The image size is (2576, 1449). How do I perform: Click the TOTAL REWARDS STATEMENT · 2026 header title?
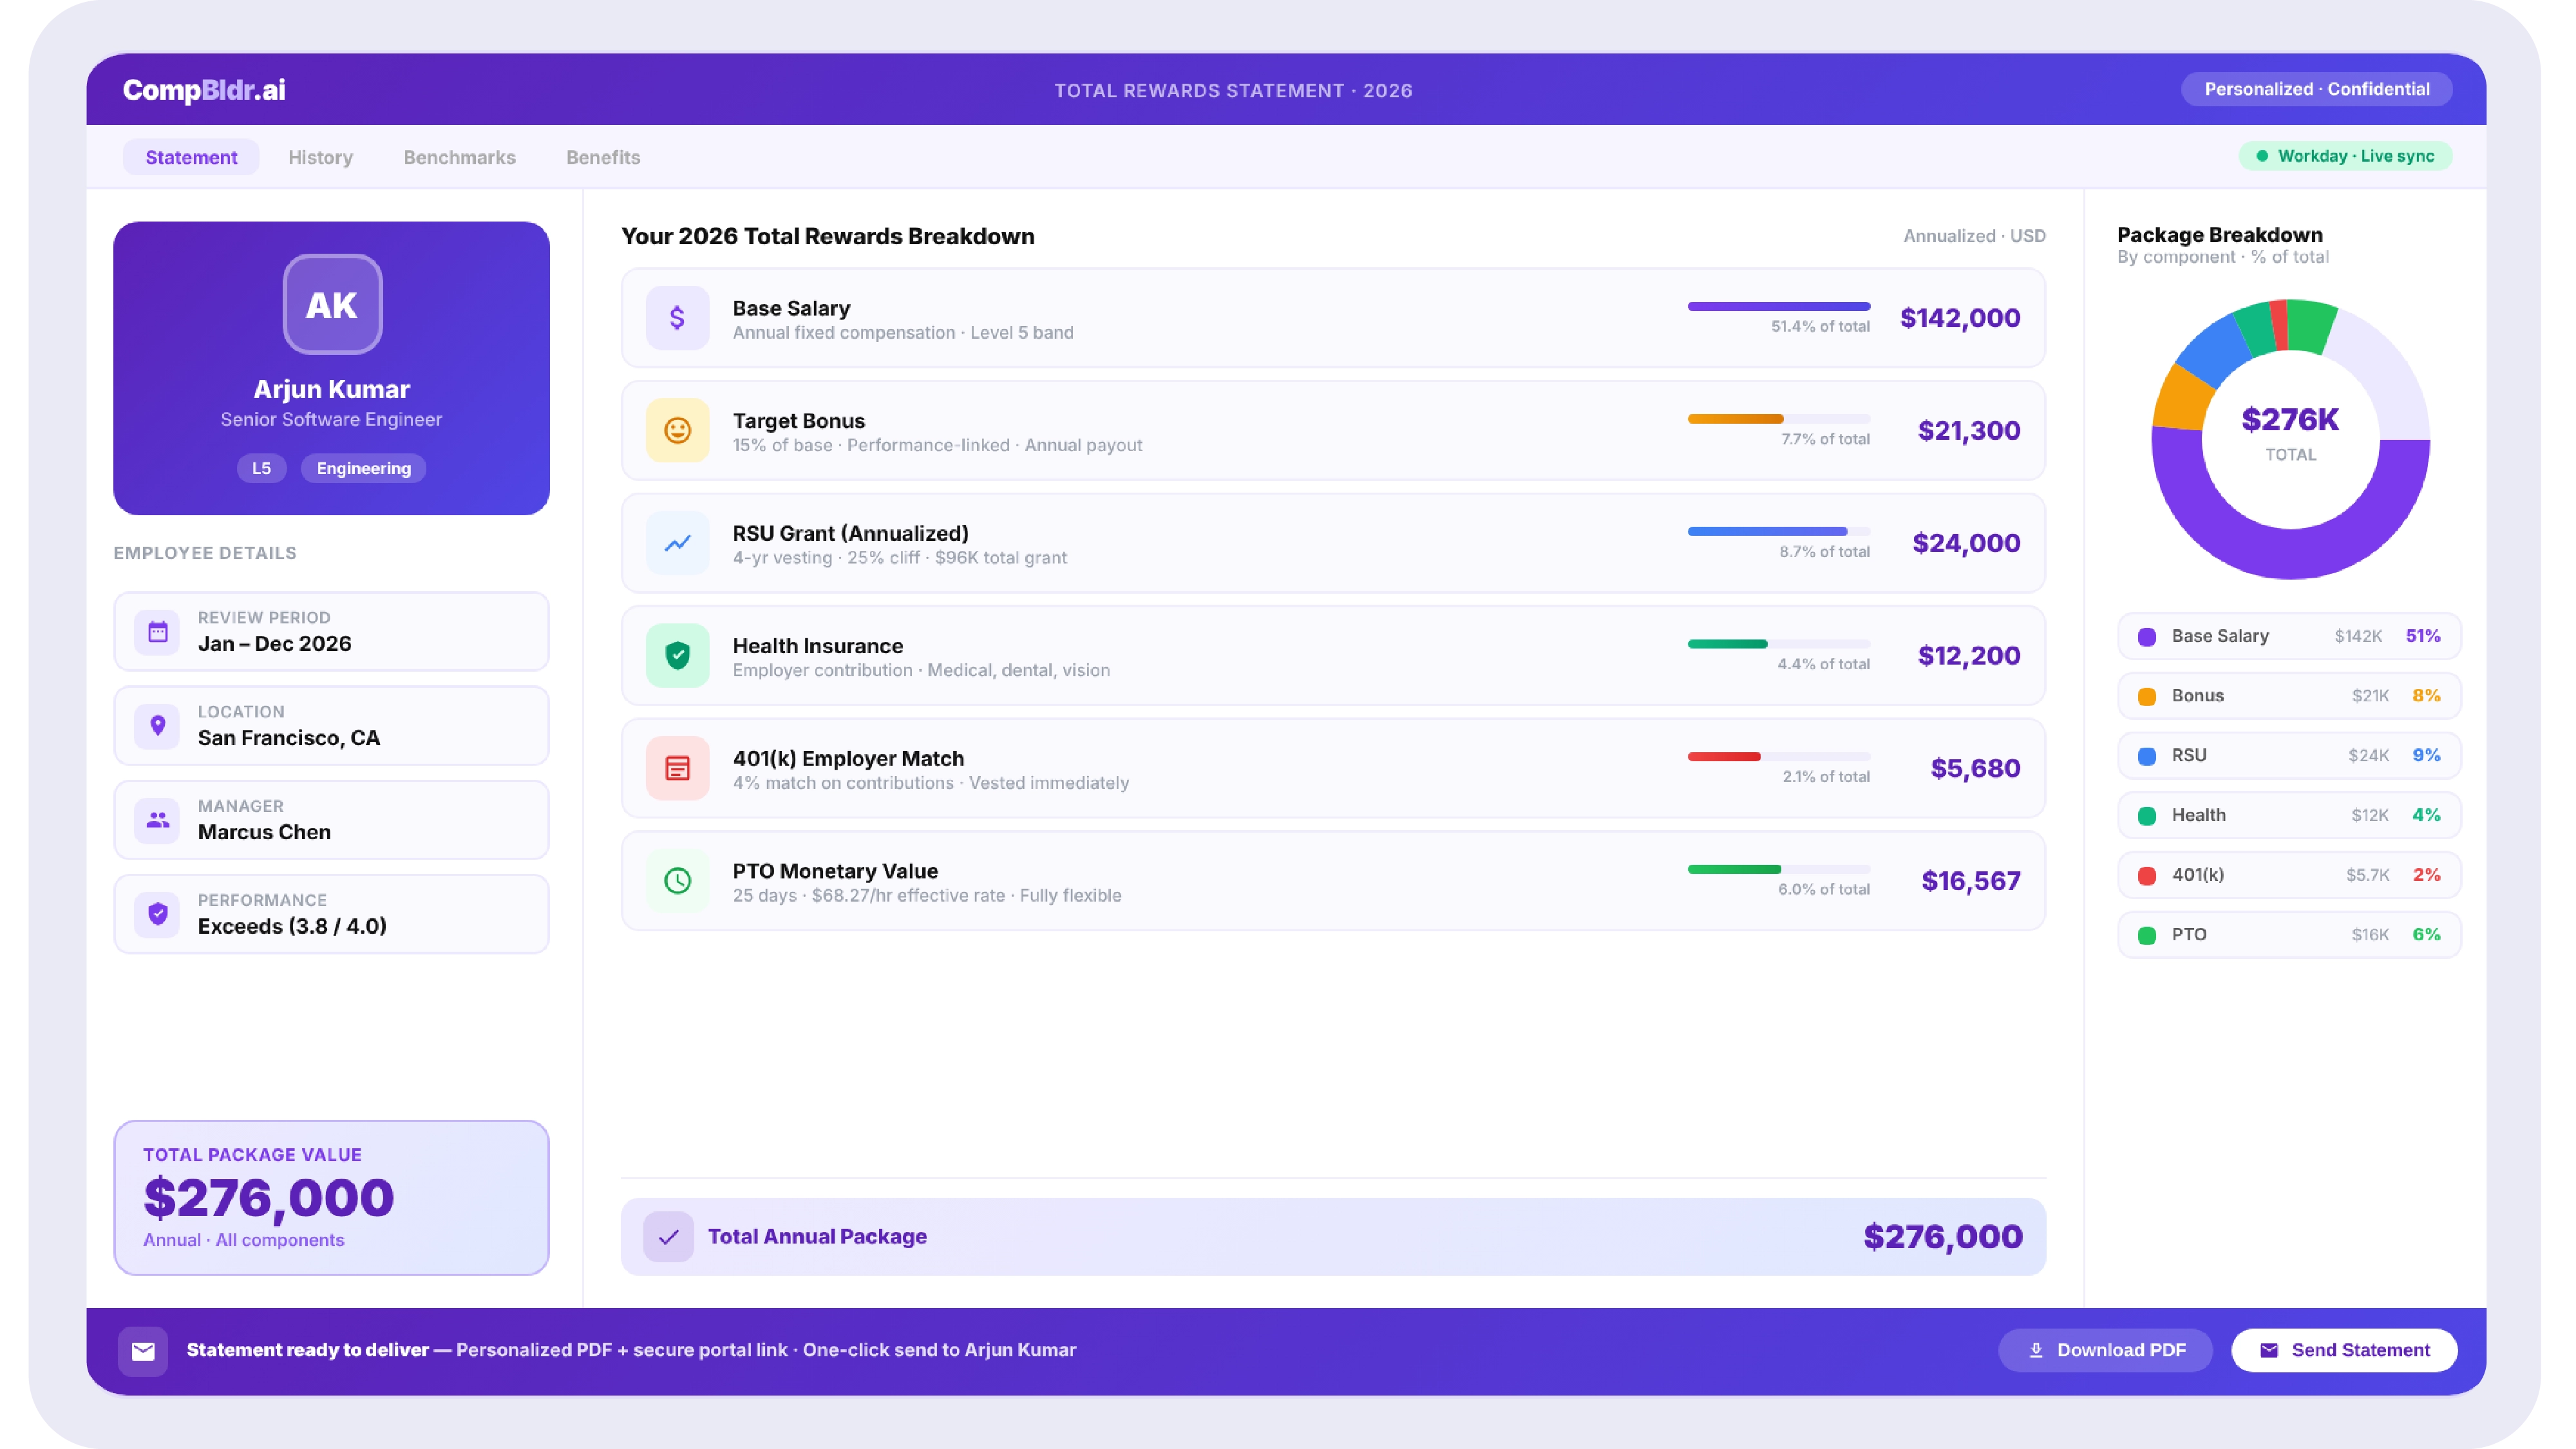[1233, 90]
